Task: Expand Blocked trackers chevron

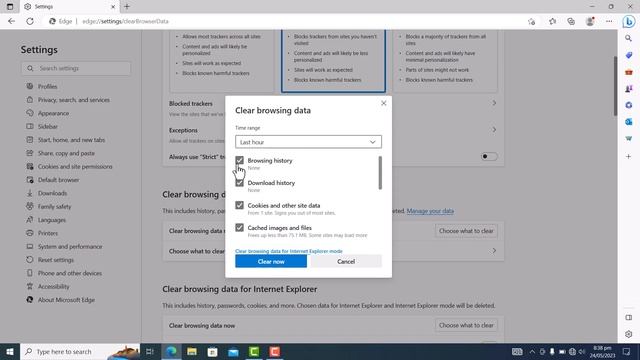Action: [x=494, y=103]
